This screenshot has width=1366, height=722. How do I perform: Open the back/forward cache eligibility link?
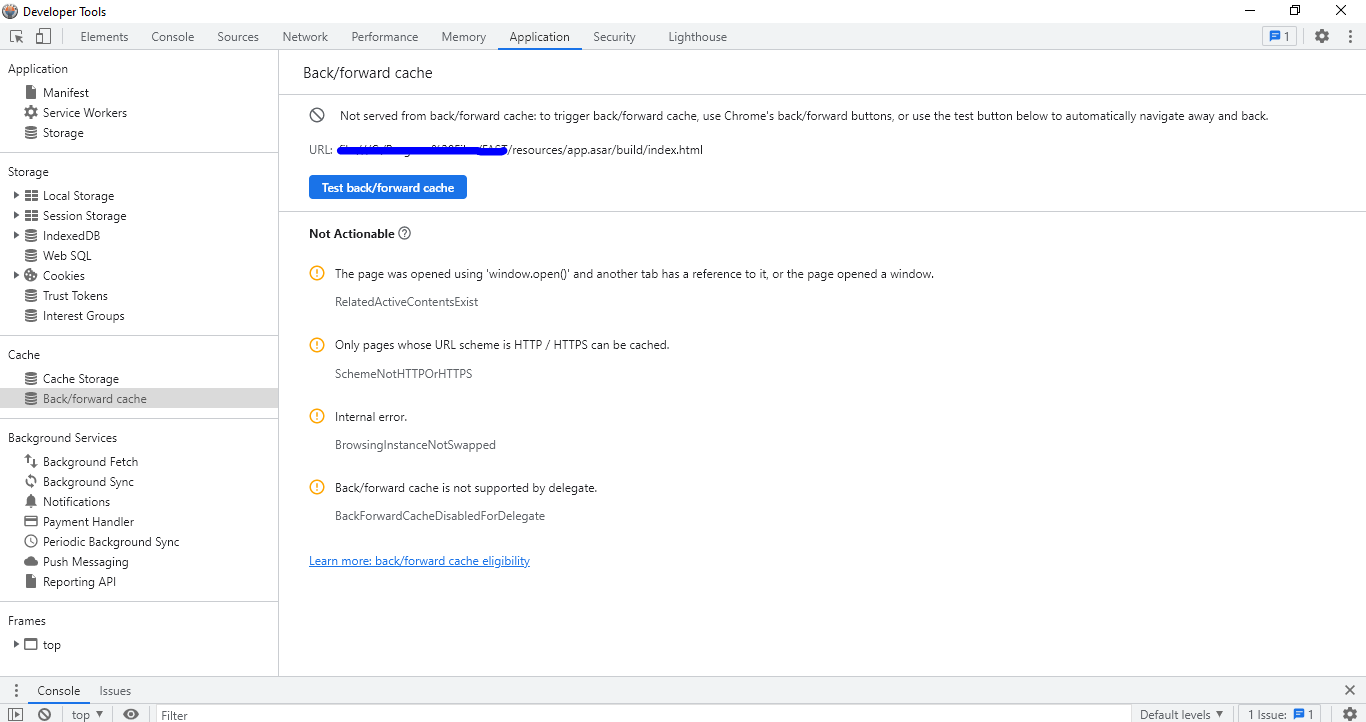(x=419, y=560)
